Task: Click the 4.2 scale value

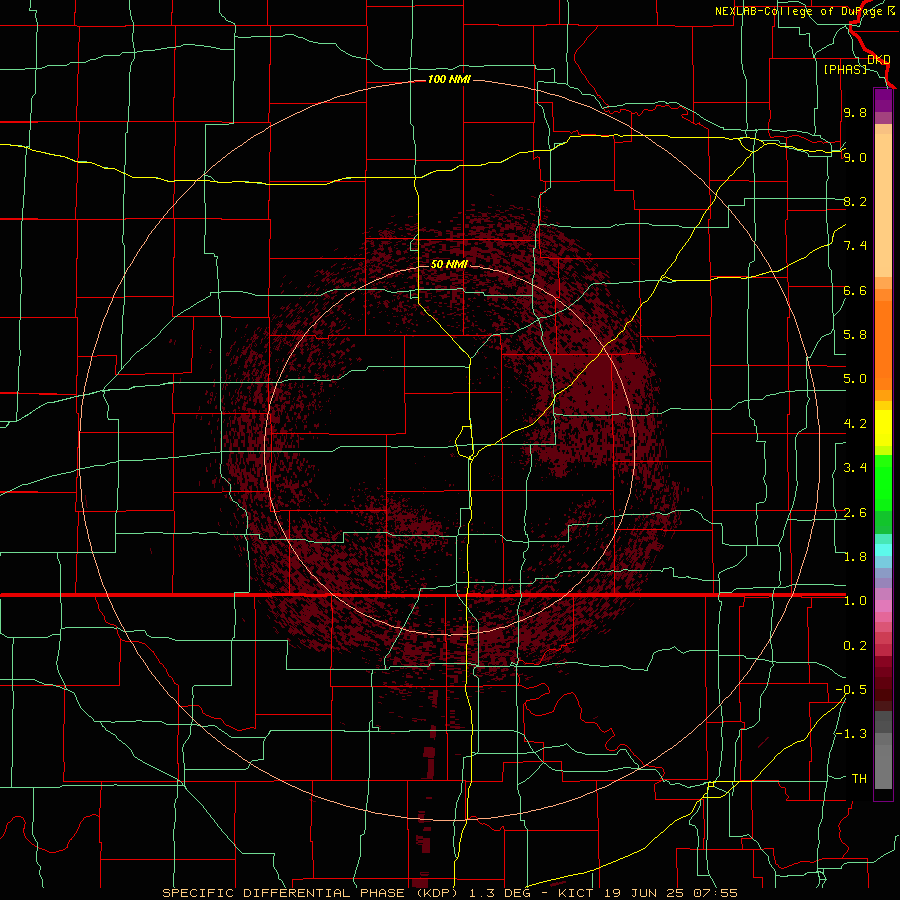Action: click(x=855, y=424)
